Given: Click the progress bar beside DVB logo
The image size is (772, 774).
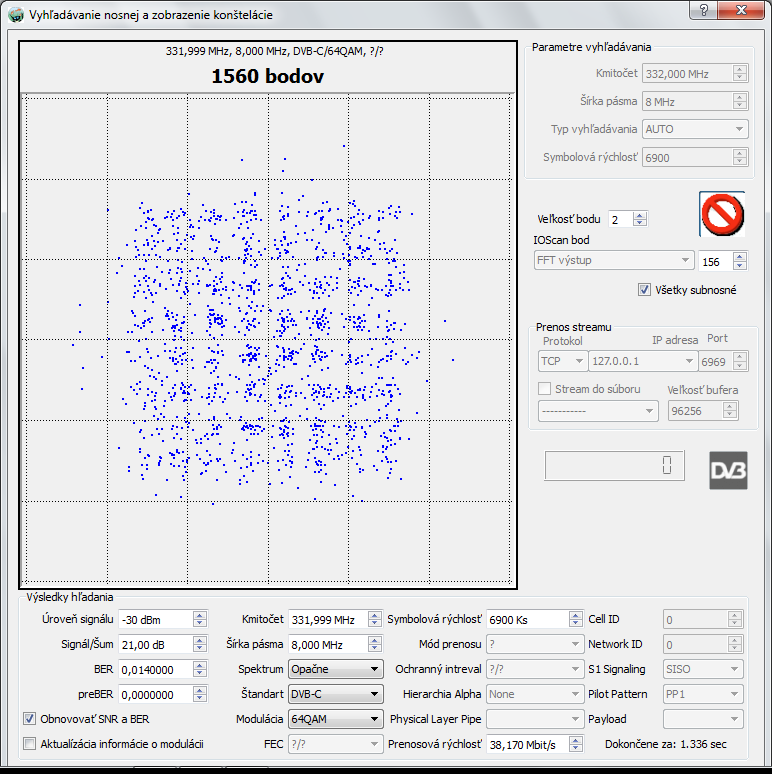Looking at the screenshot, I should click(x=615, y=465).
